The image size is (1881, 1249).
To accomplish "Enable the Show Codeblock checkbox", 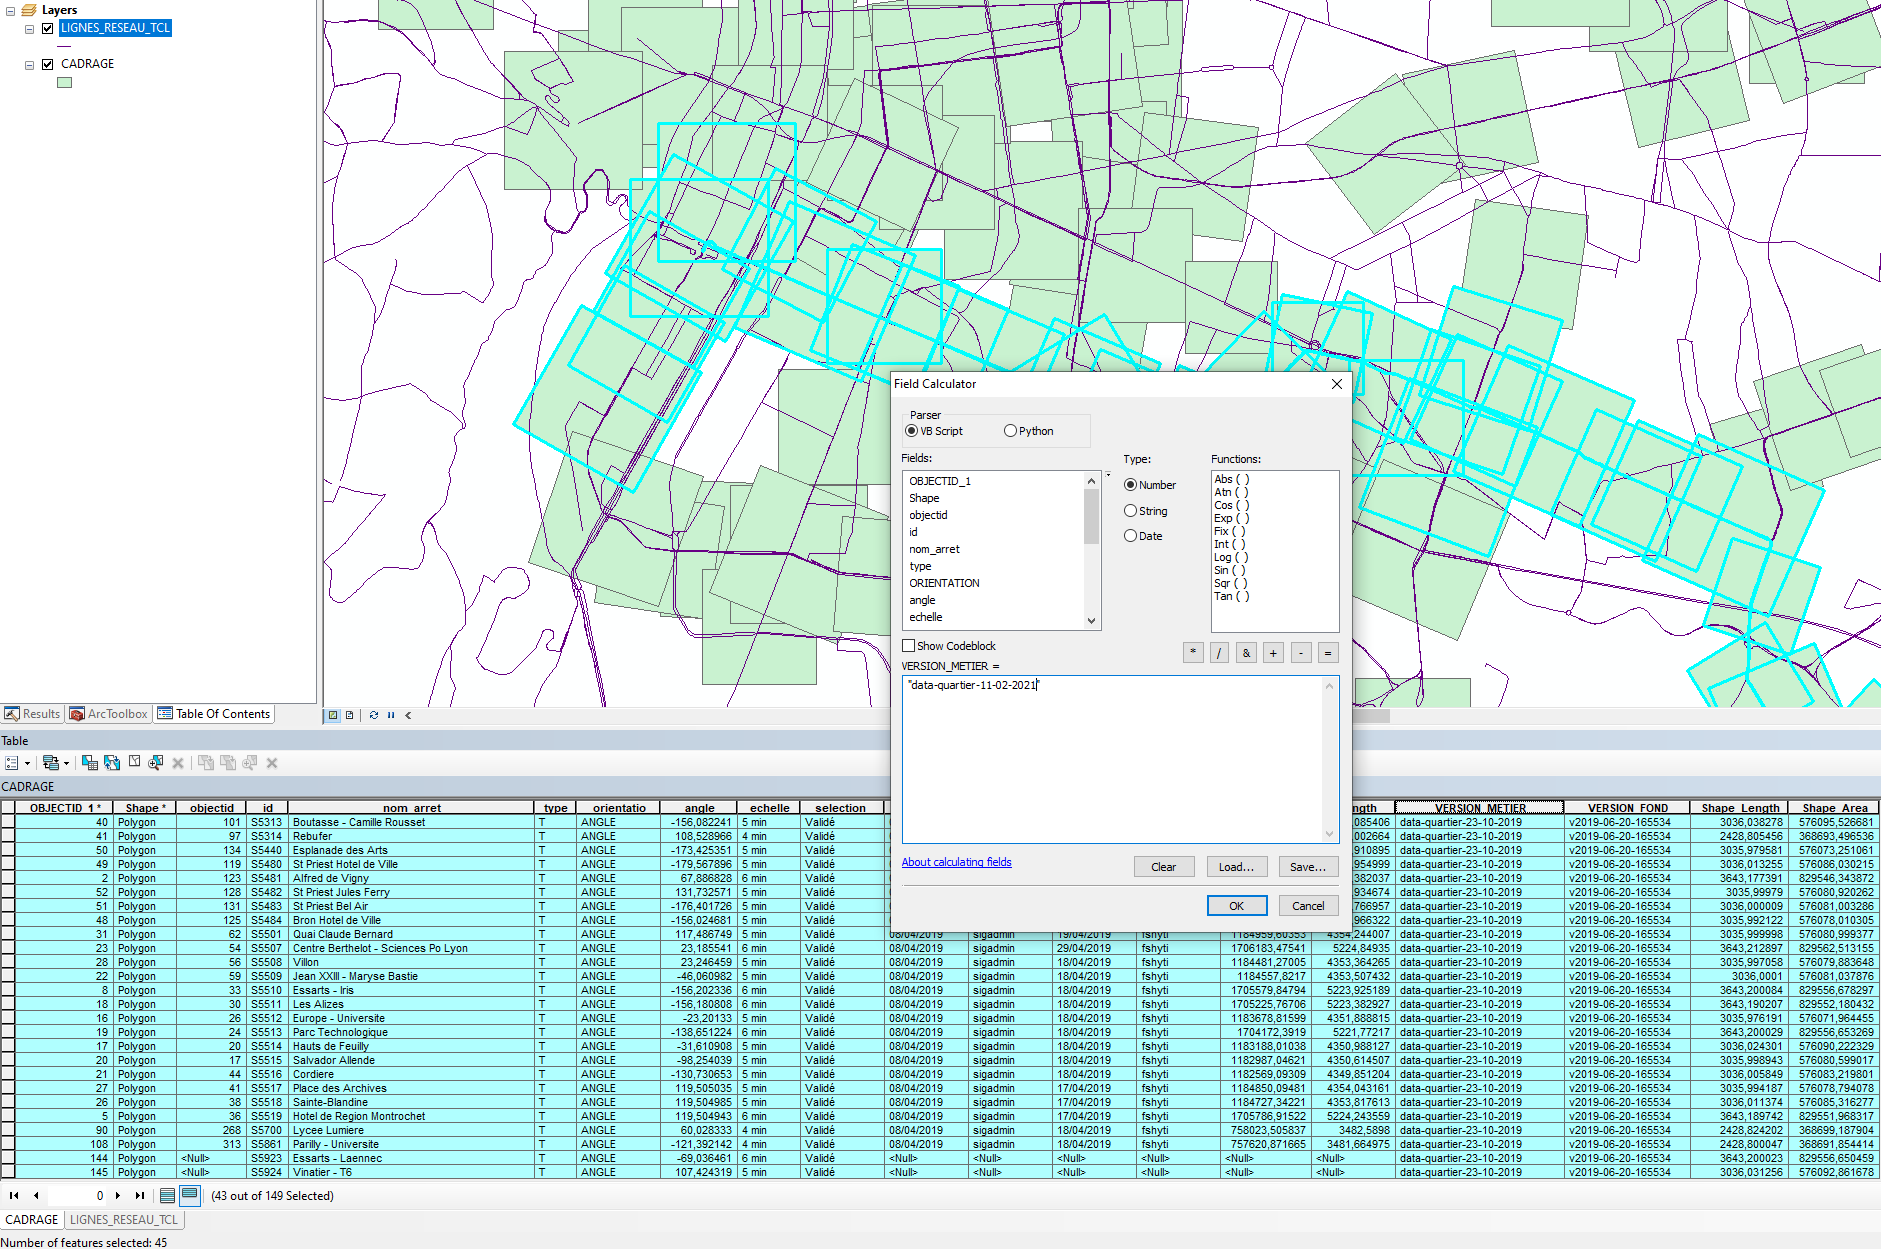I will 909,646.
